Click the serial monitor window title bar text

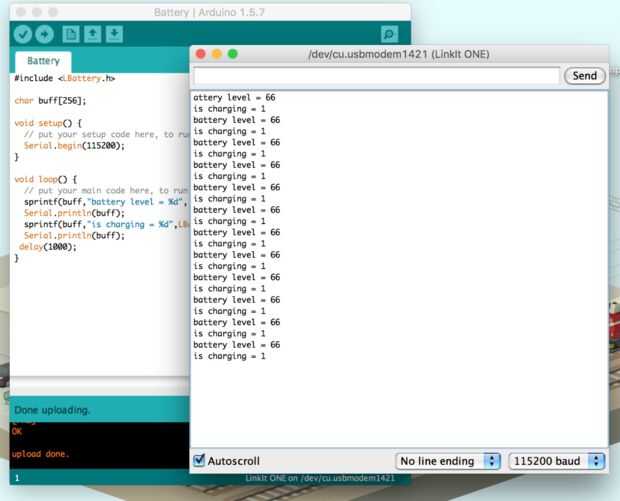click(x=399, y=54)
